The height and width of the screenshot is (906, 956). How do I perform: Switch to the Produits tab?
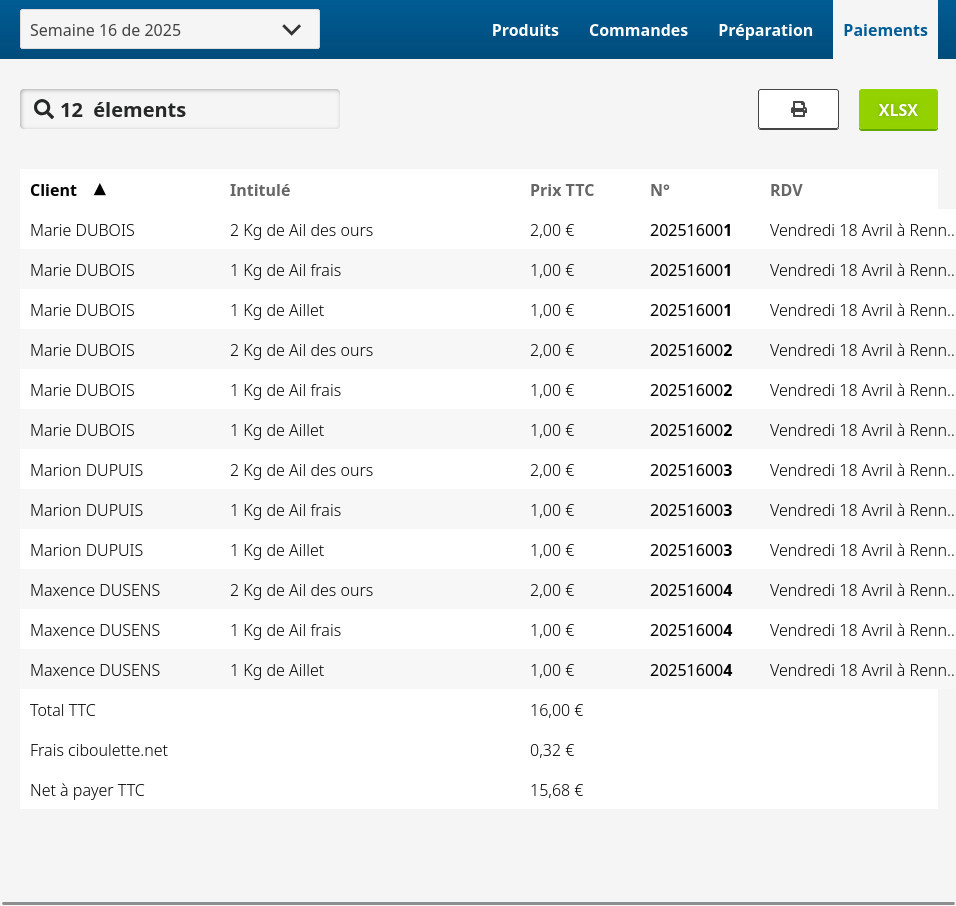(x=525, y=30)
